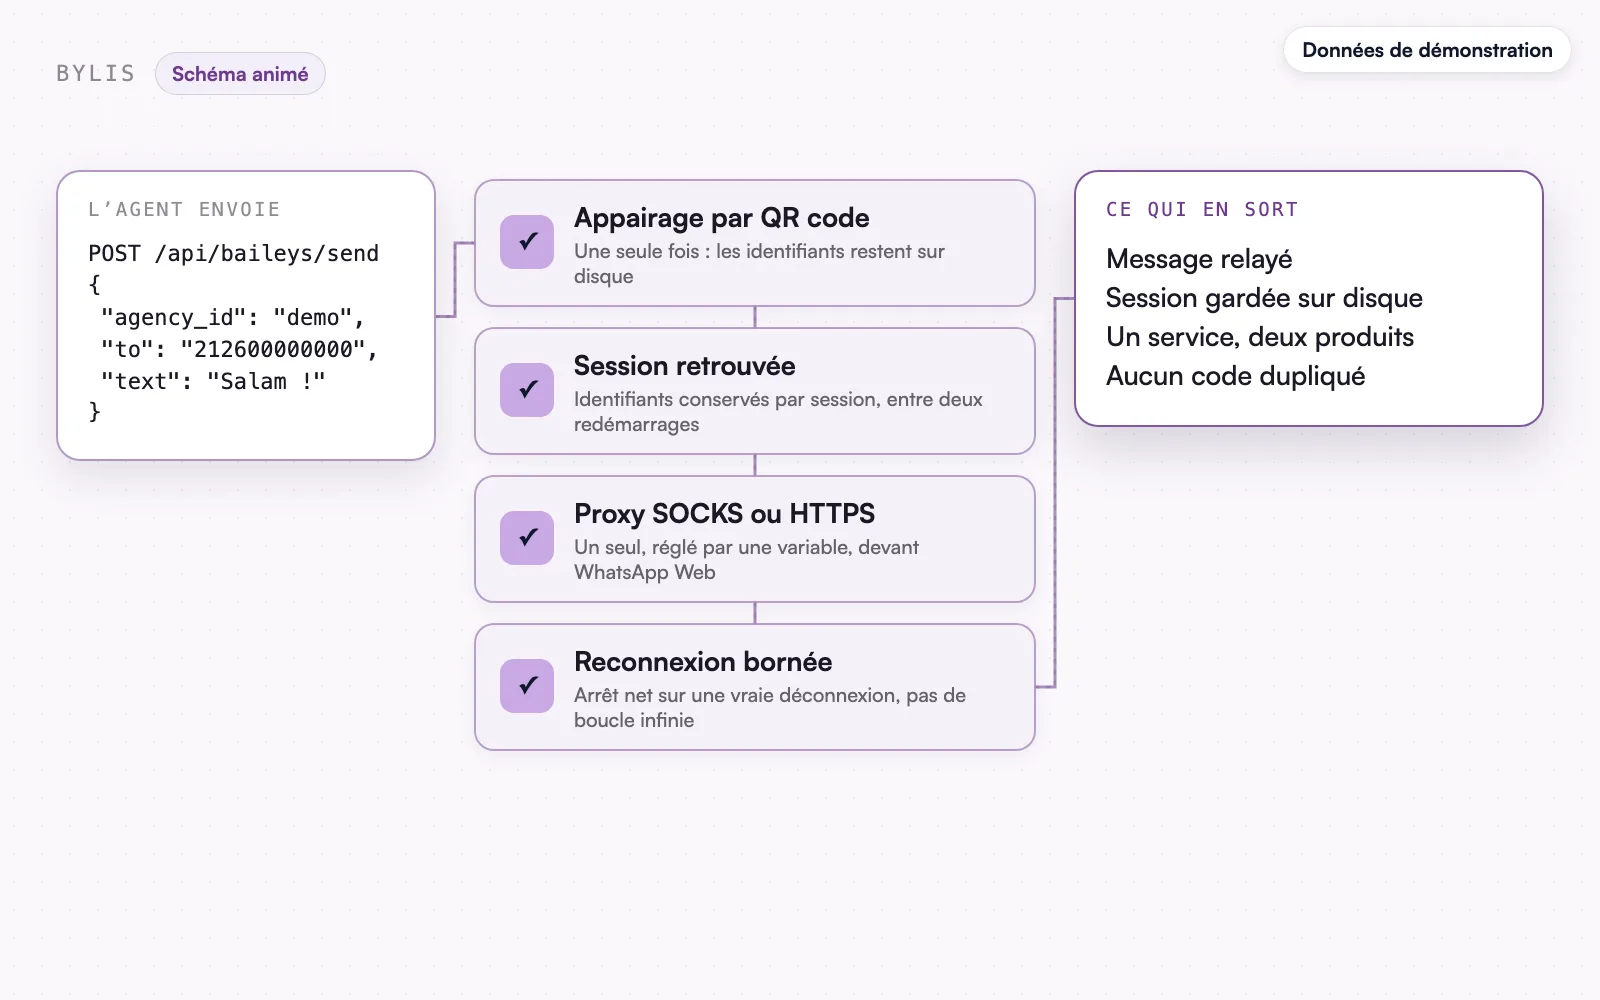
Task: Select the Appairage par QR code heading
Action: [x=722, y=218]
